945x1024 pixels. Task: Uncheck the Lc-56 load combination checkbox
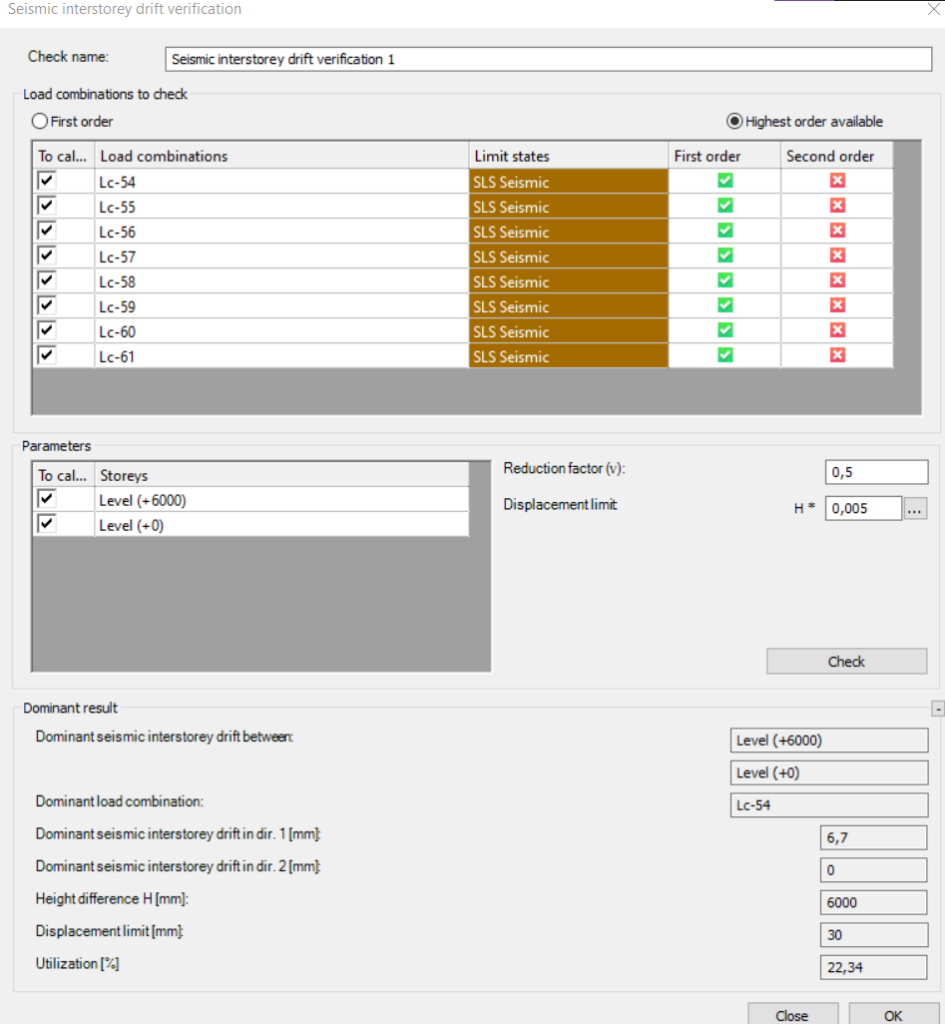point(46,231)
